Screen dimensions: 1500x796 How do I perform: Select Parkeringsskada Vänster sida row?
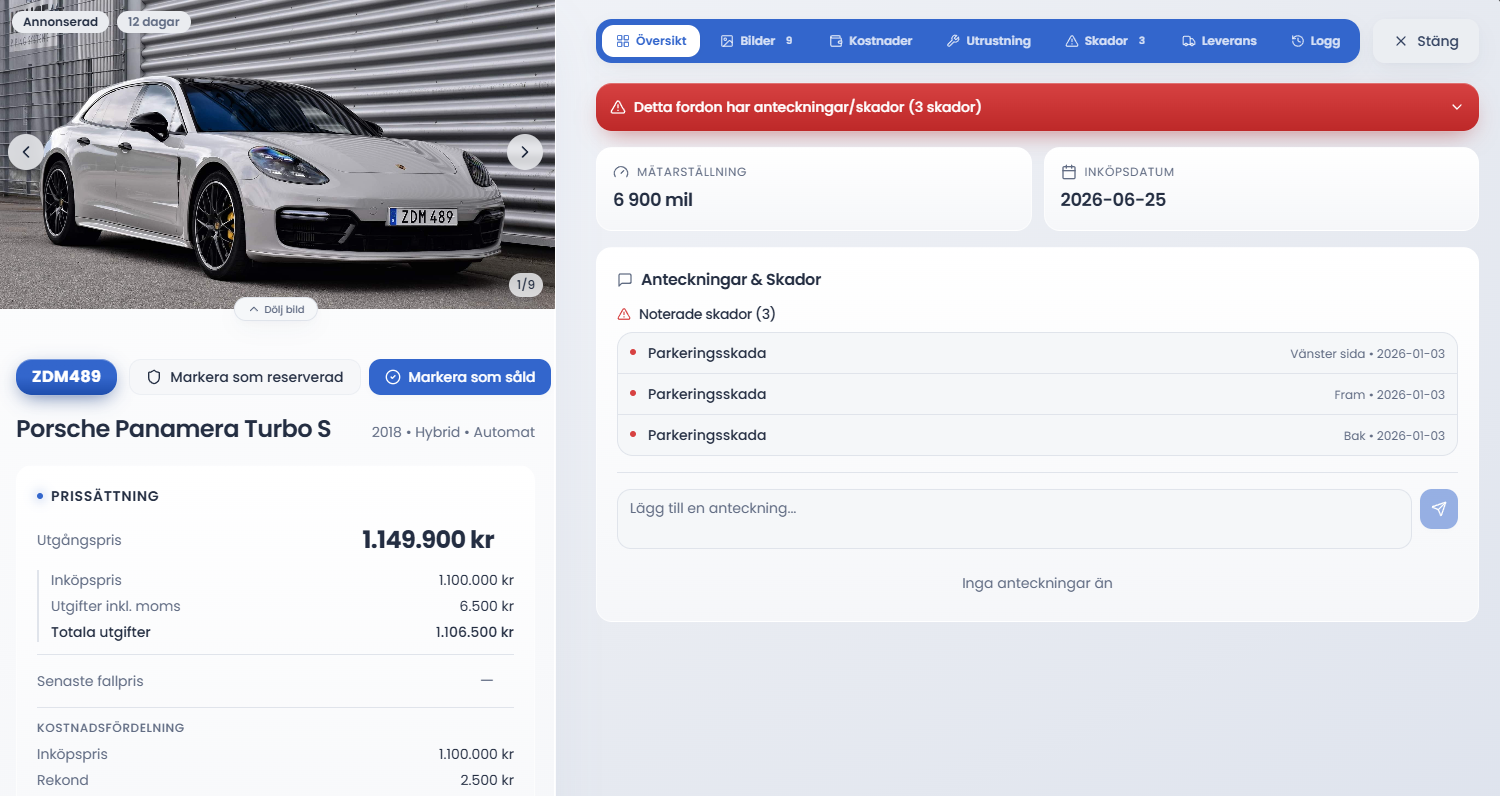[1037, 353]
